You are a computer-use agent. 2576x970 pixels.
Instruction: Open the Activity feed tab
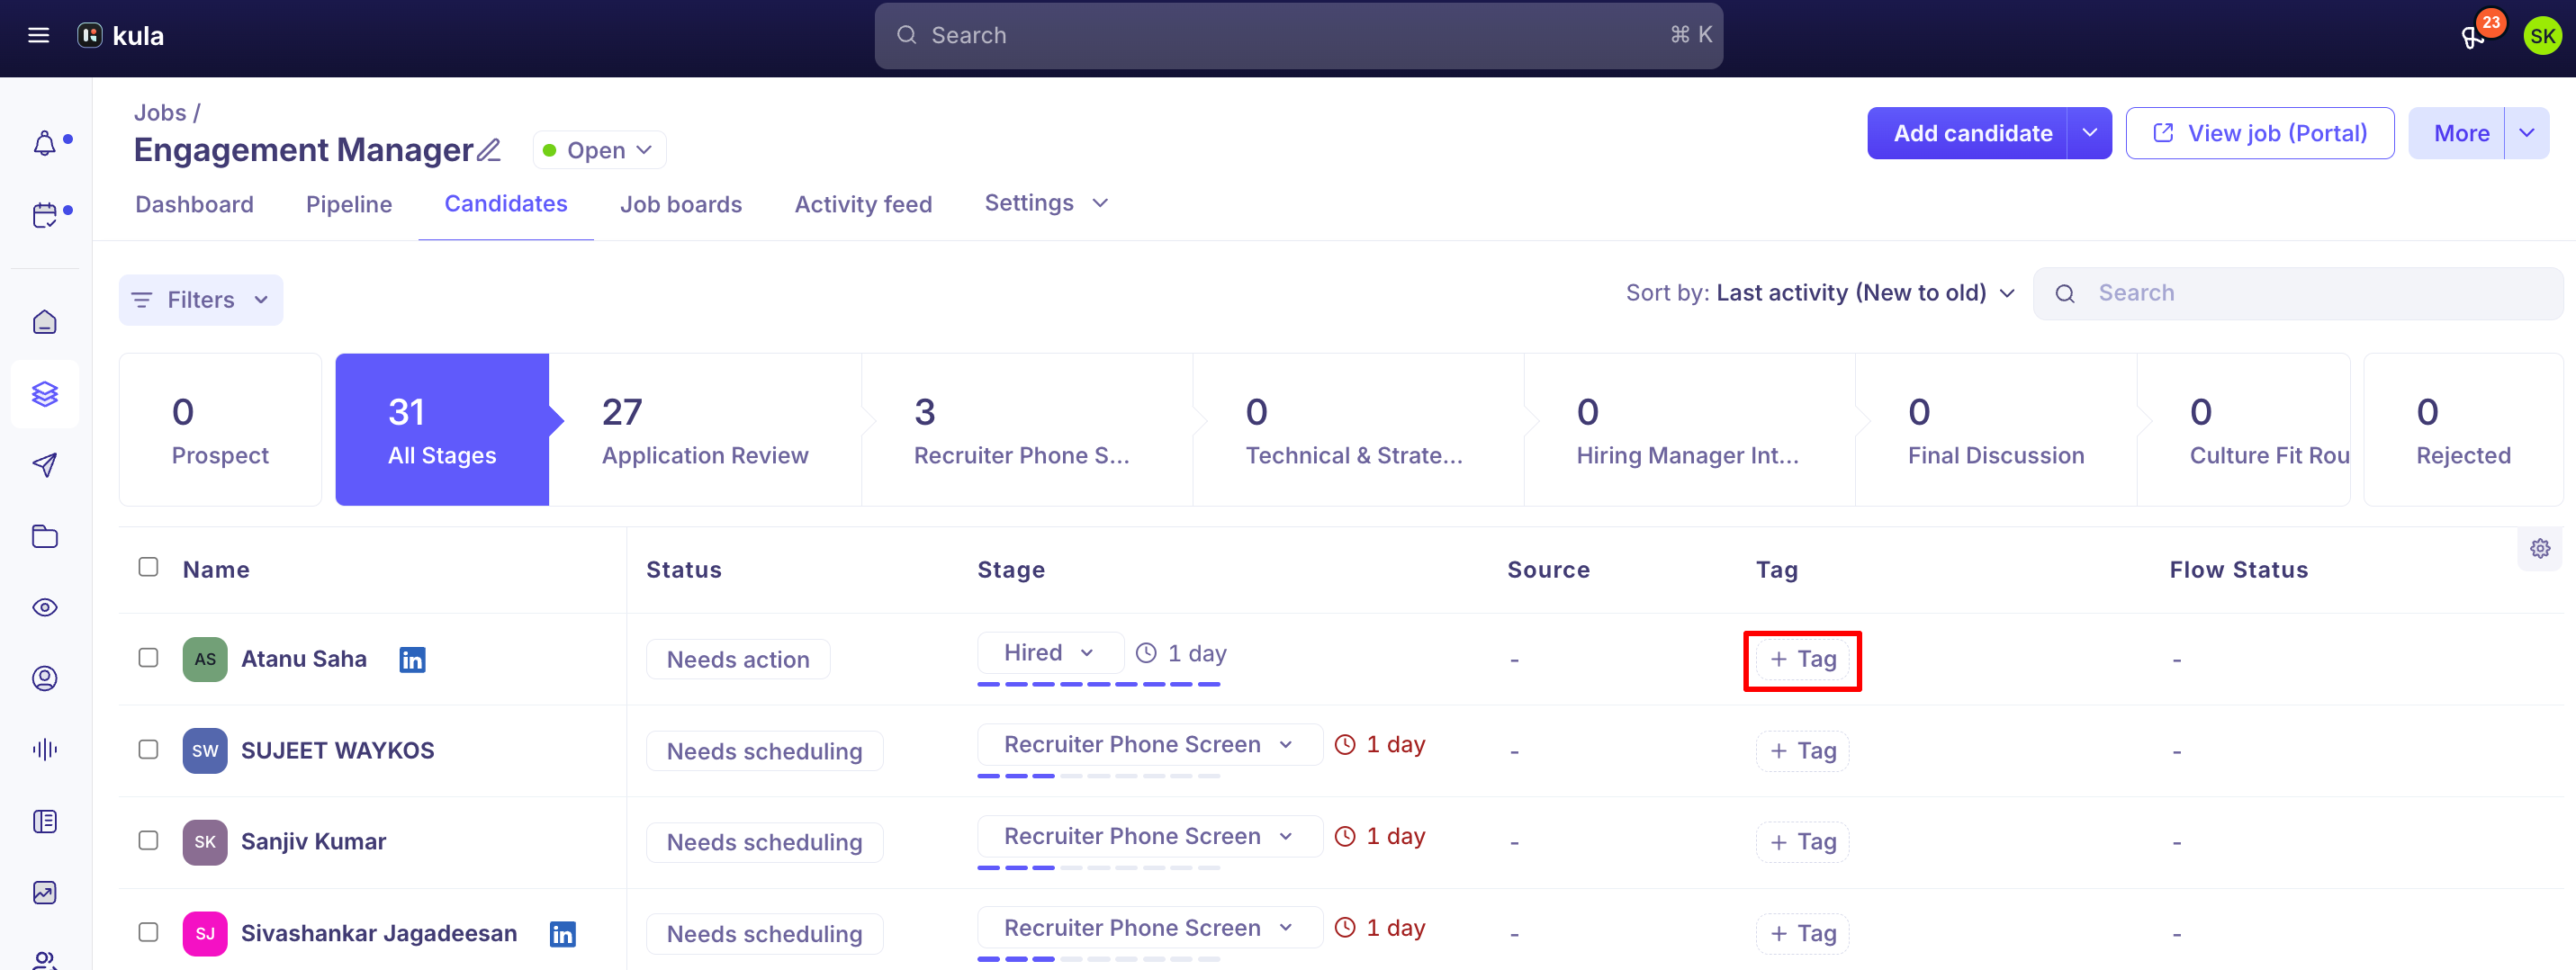pos(863,203)
